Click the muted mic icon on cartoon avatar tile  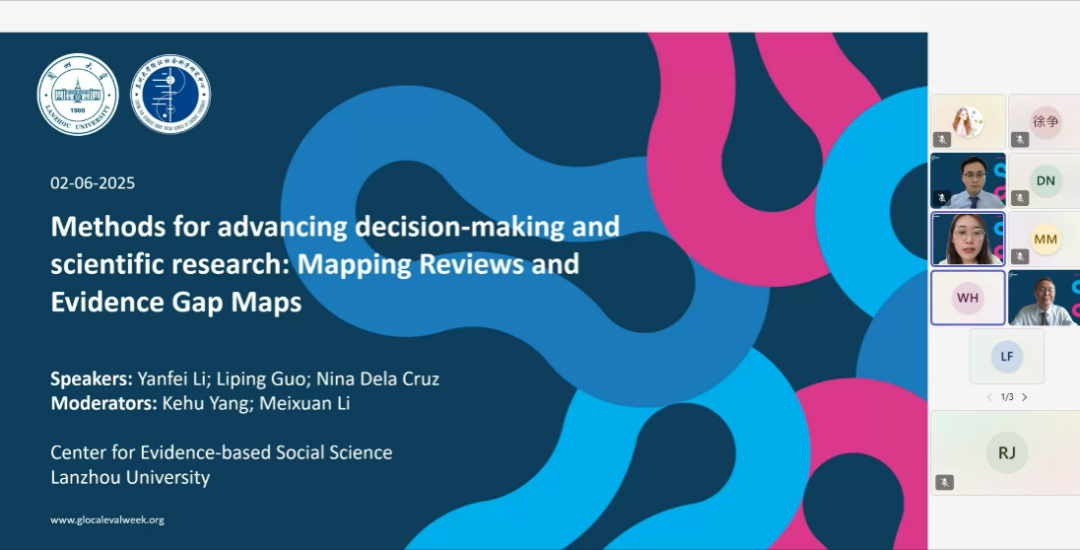click(941, 140)
